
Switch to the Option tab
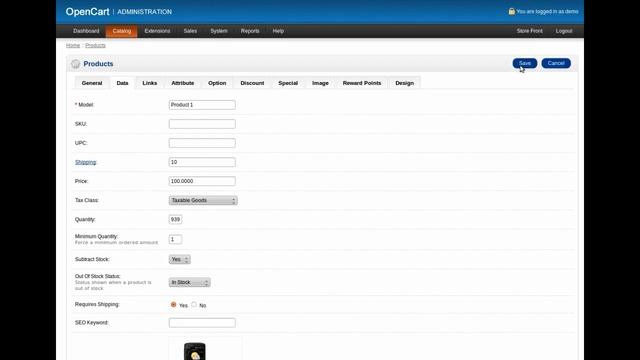click(217, 83)
